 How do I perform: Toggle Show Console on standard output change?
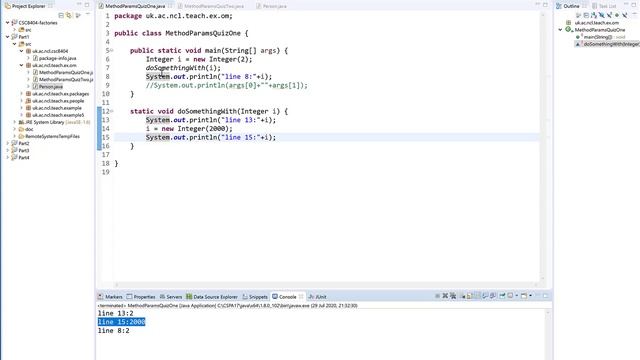[x=484, y=296]
